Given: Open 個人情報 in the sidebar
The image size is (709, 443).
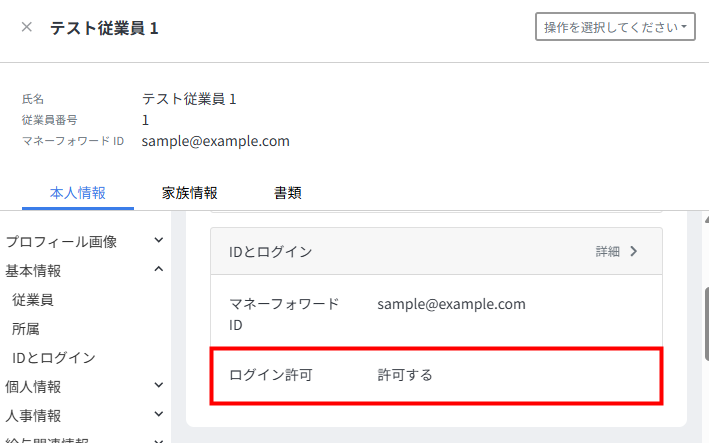Looking at the screenshot, I should [x=34, y=386].
